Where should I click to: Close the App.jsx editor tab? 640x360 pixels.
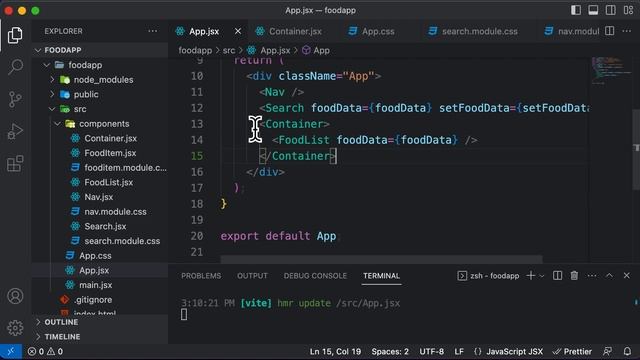pos(238,31)
